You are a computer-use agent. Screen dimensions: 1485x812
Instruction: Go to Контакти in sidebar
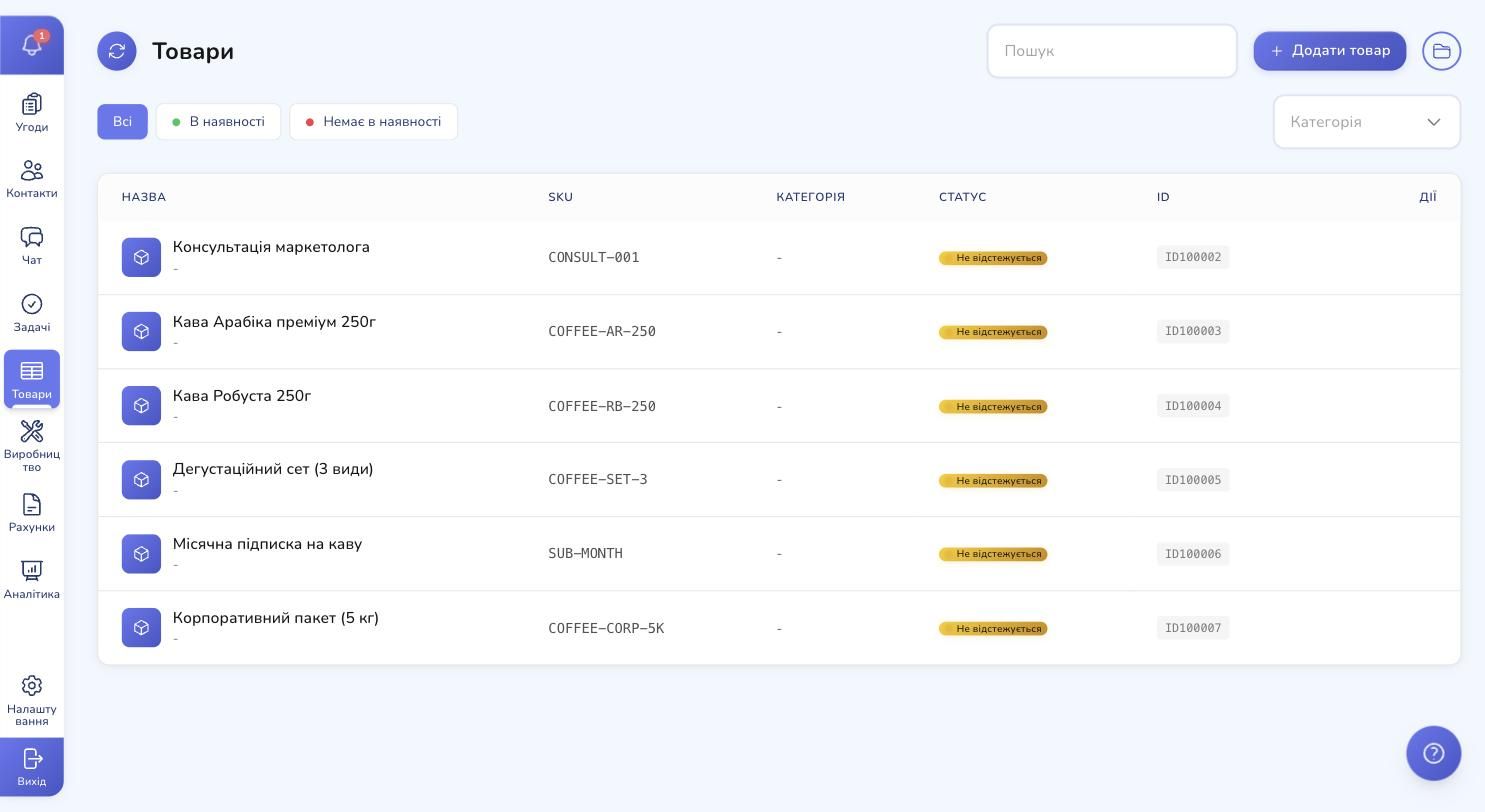pyautogui.click(x=32, y=180)
